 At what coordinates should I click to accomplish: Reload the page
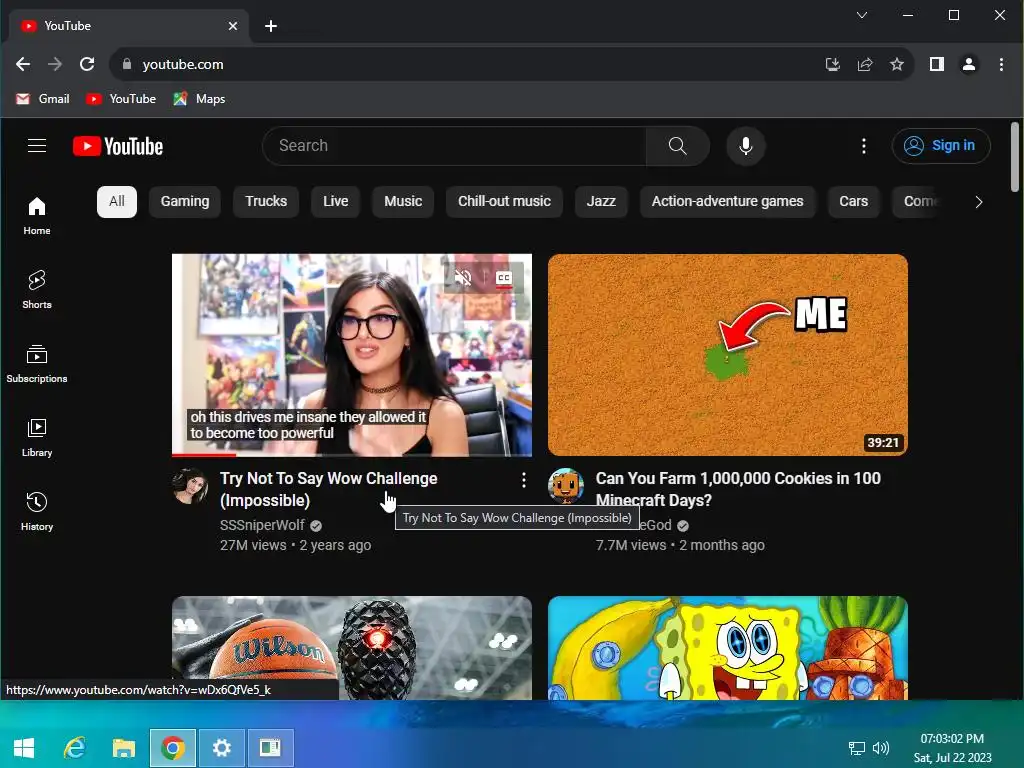(87, 64)
